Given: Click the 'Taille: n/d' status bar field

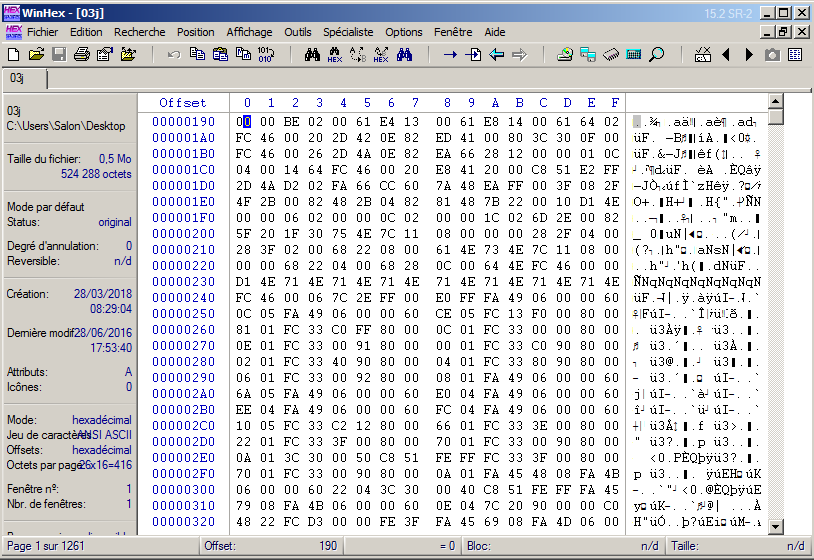Looking at the screenshot, I should [738, 546].
